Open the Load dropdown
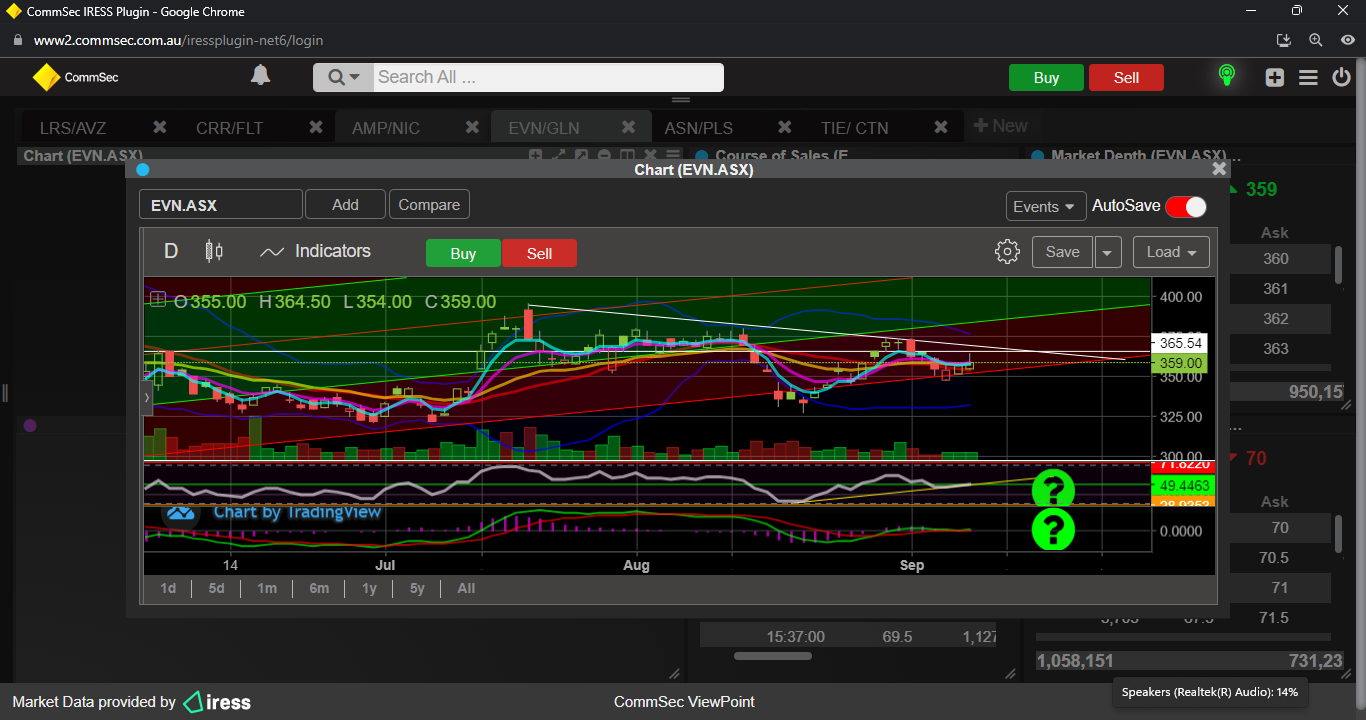The height and width of the screenshot is (720, 1366). click(x=1170, y=252)
